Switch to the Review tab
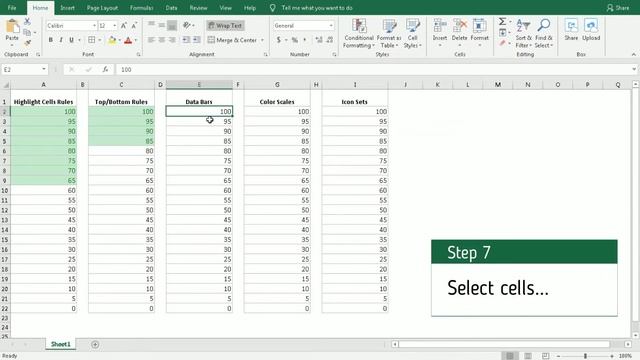The width and height of the screenshot is (640, 360). [x=198, y=8]
